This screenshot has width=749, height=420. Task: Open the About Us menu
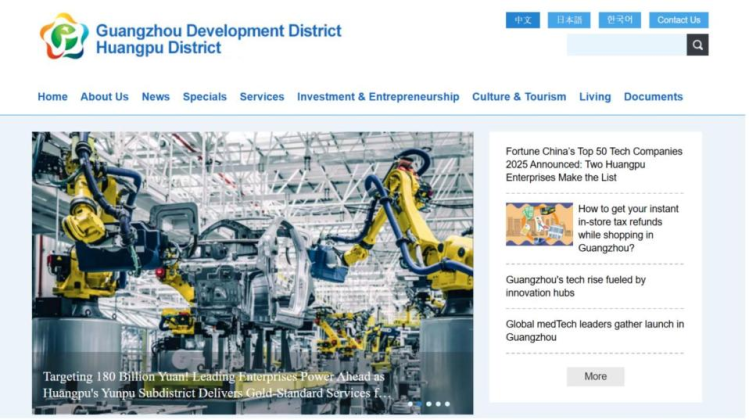tap(104, 97)
